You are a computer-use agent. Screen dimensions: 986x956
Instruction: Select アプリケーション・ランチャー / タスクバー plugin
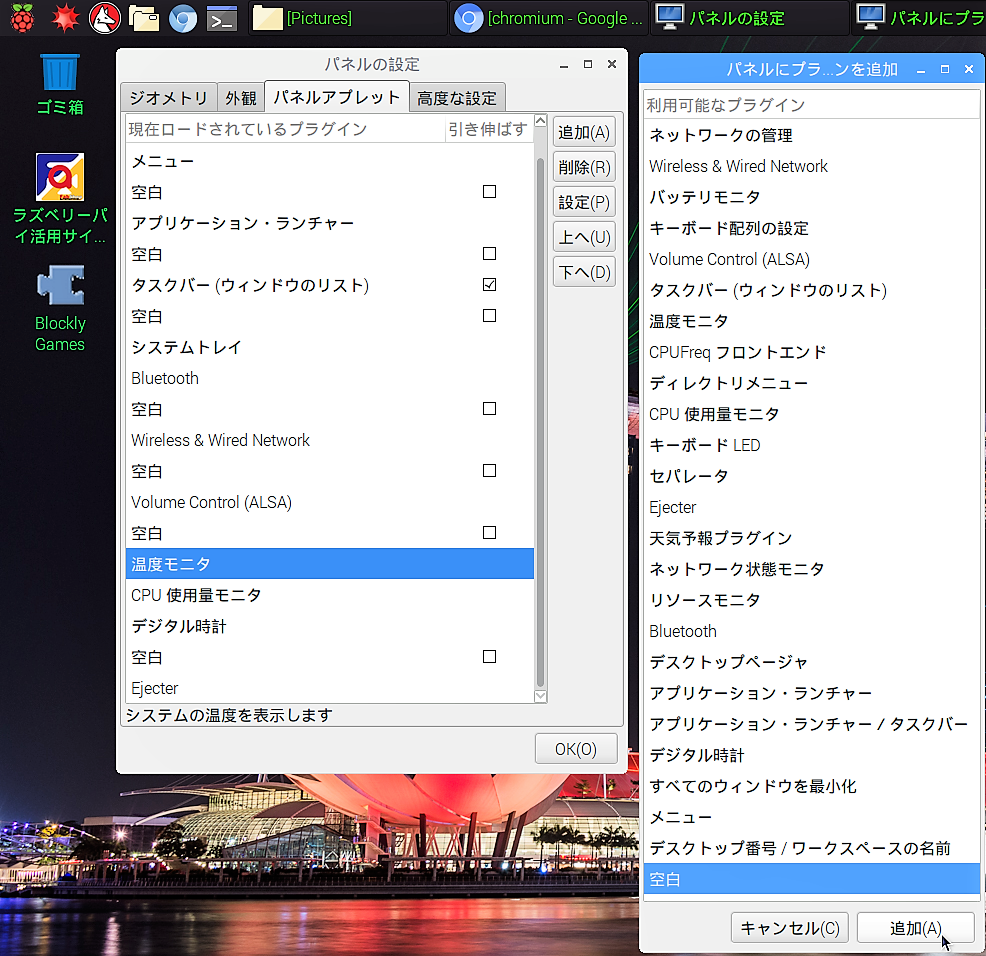[x=812, y=723]
